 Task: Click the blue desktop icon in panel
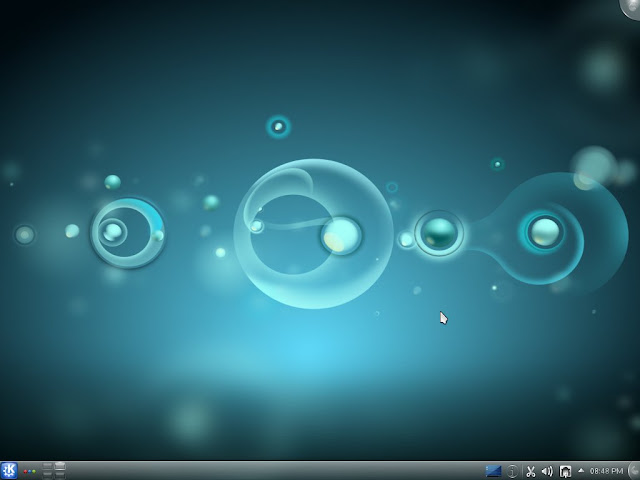493,471
